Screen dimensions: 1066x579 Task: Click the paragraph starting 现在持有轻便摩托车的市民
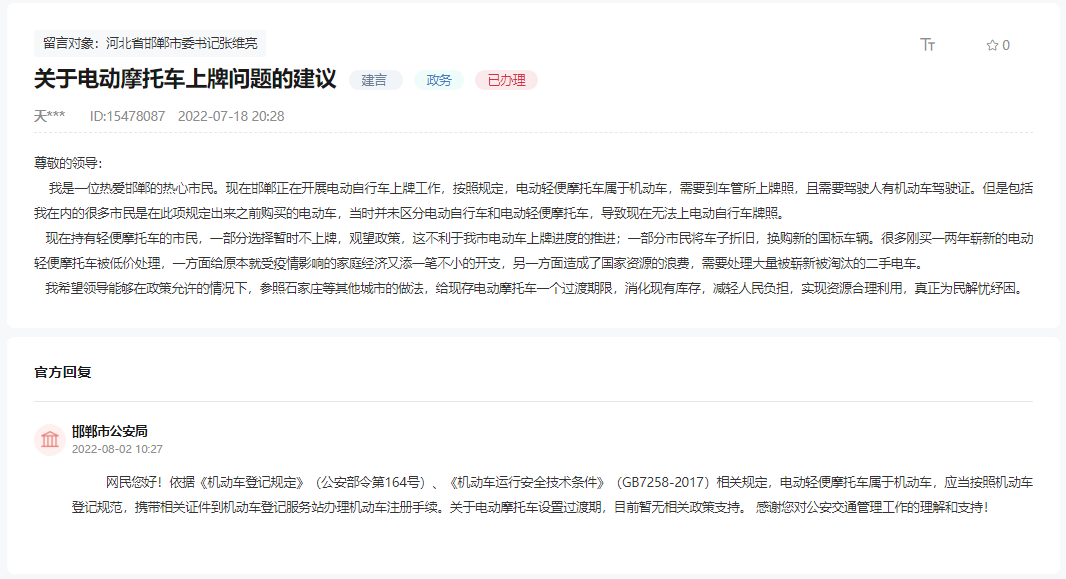[534, 251]
